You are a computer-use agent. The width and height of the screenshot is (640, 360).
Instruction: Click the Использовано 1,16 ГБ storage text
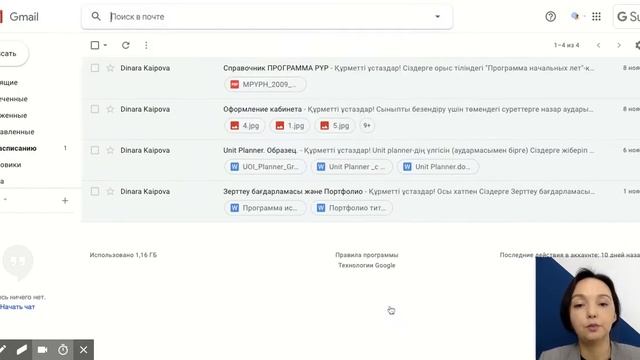tap(123, 255)
